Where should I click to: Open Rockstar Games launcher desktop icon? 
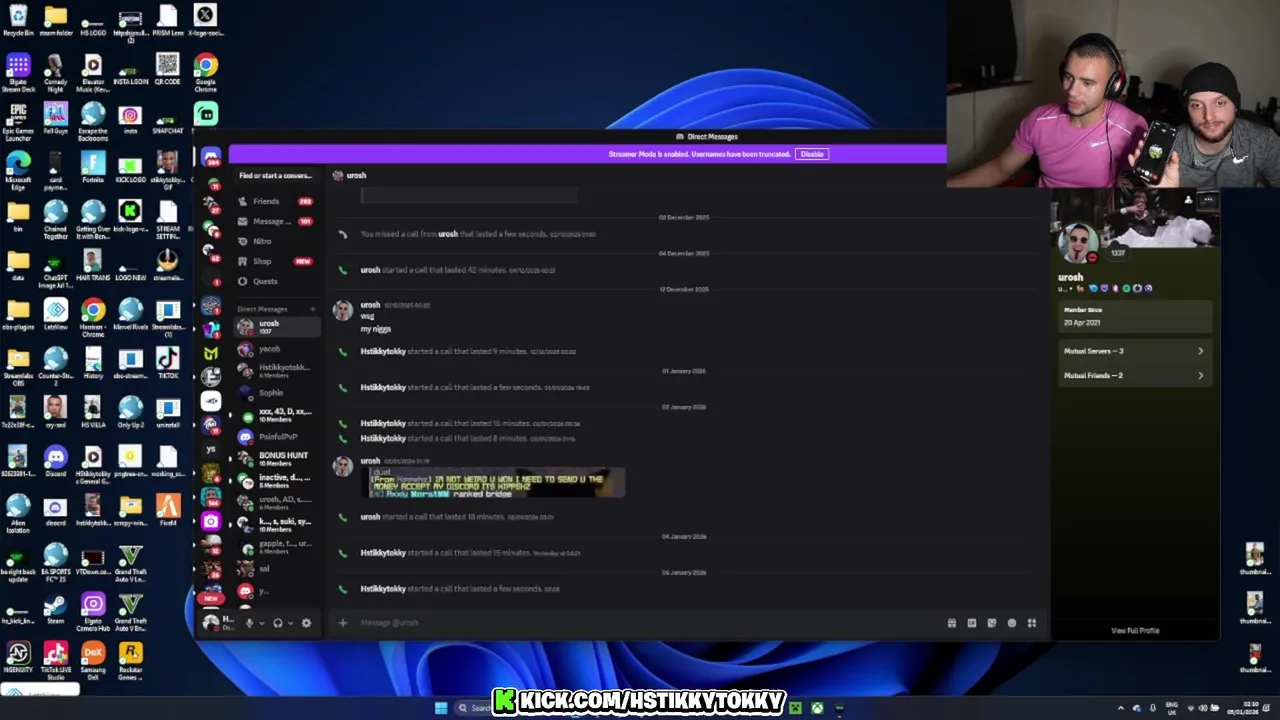130,661
